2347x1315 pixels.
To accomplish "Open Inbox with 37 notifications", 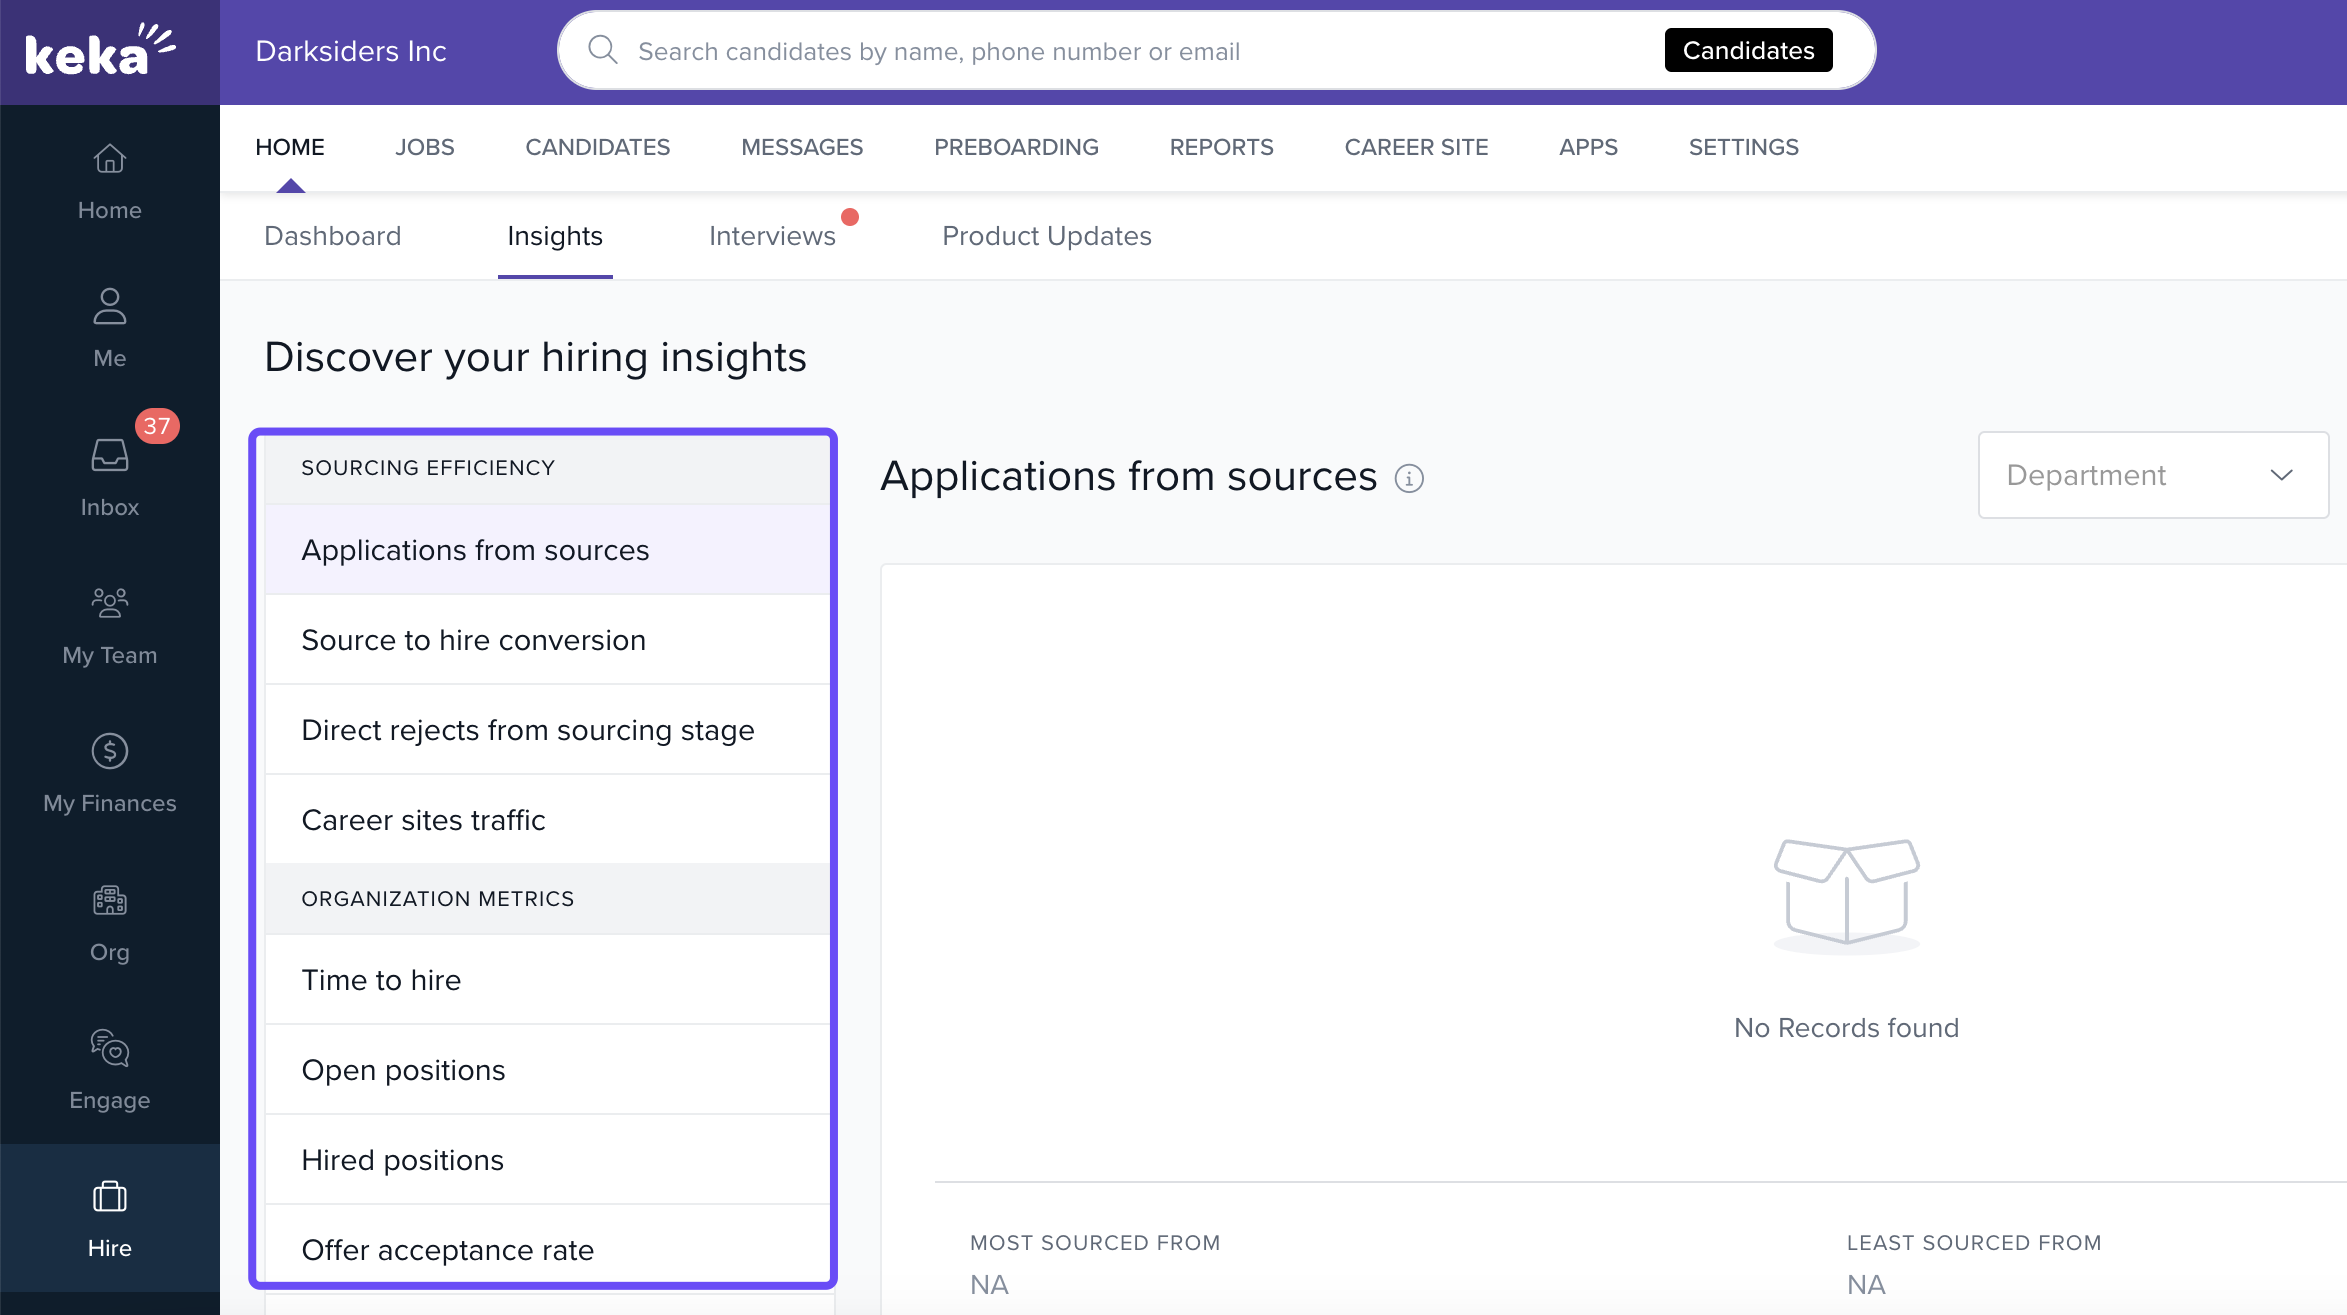I will (109, 456).
